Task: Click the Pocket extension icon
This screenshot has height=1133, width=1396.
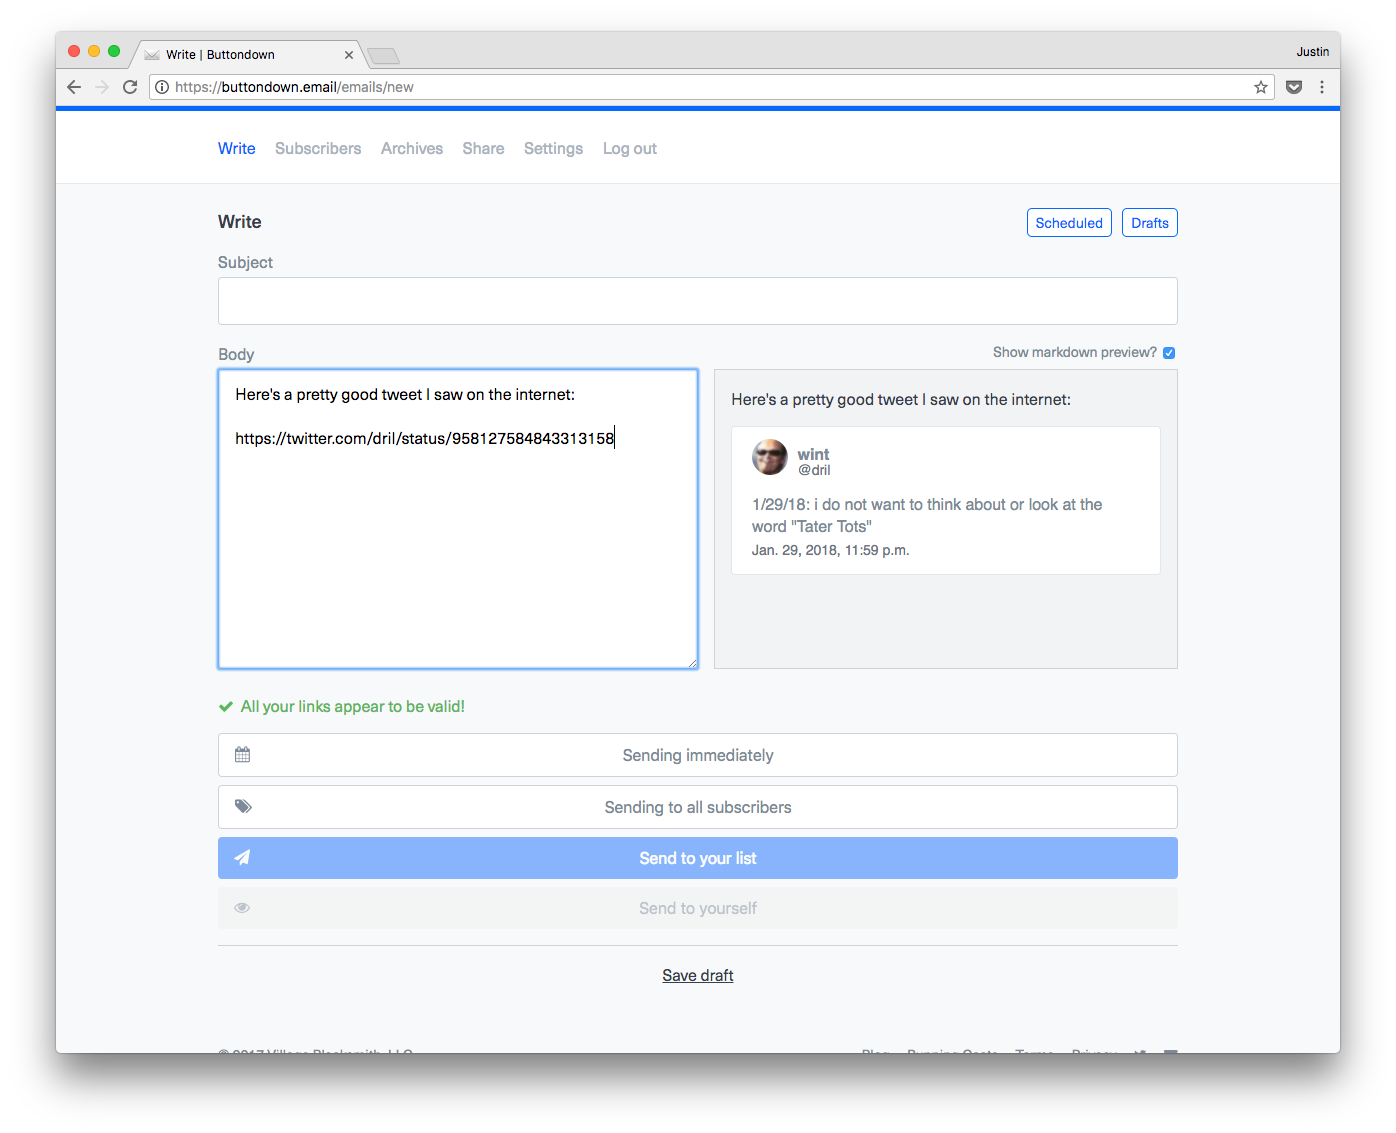Action: [1293, 87]
